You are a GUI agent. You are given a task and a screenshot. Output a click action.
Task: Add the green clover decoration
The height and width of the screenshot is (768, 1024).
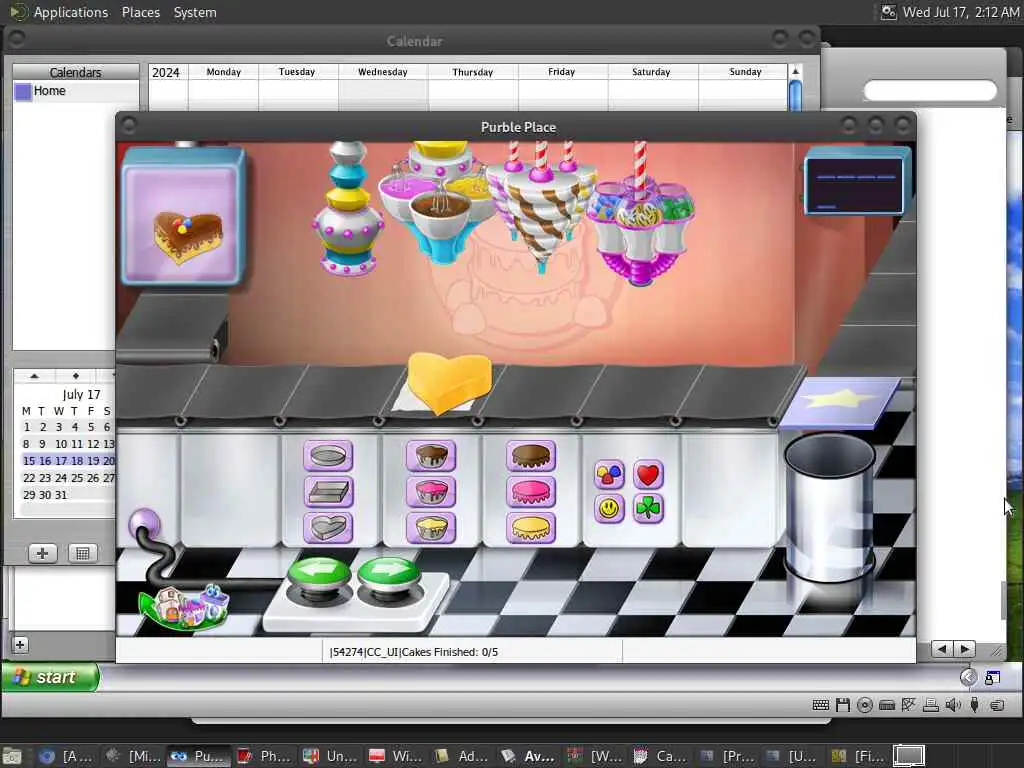point(648,508)
